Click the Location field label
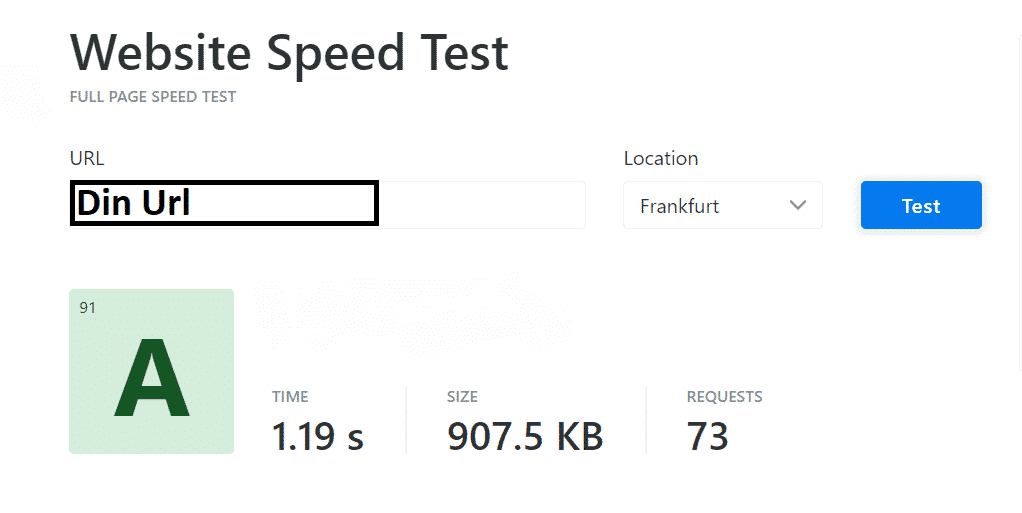The height and width of the screenshot is (513, 1022). [660, 158]
